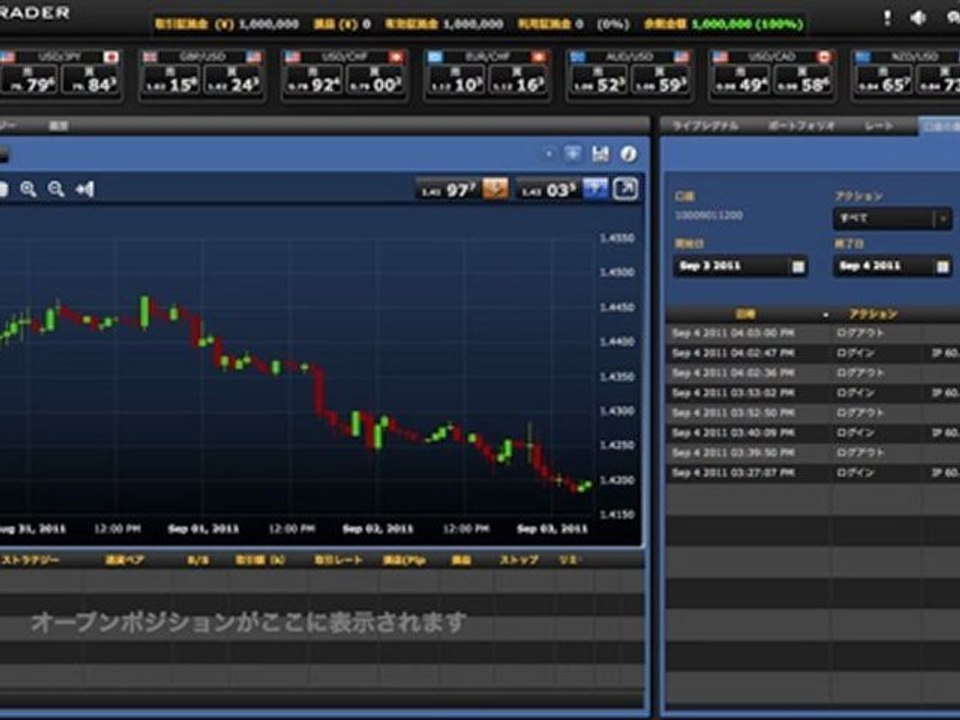This screenshot has height=720, width=960.
Task: Select log row Sep 4 2011 03:53:02 PM
Action: [813, 393]
